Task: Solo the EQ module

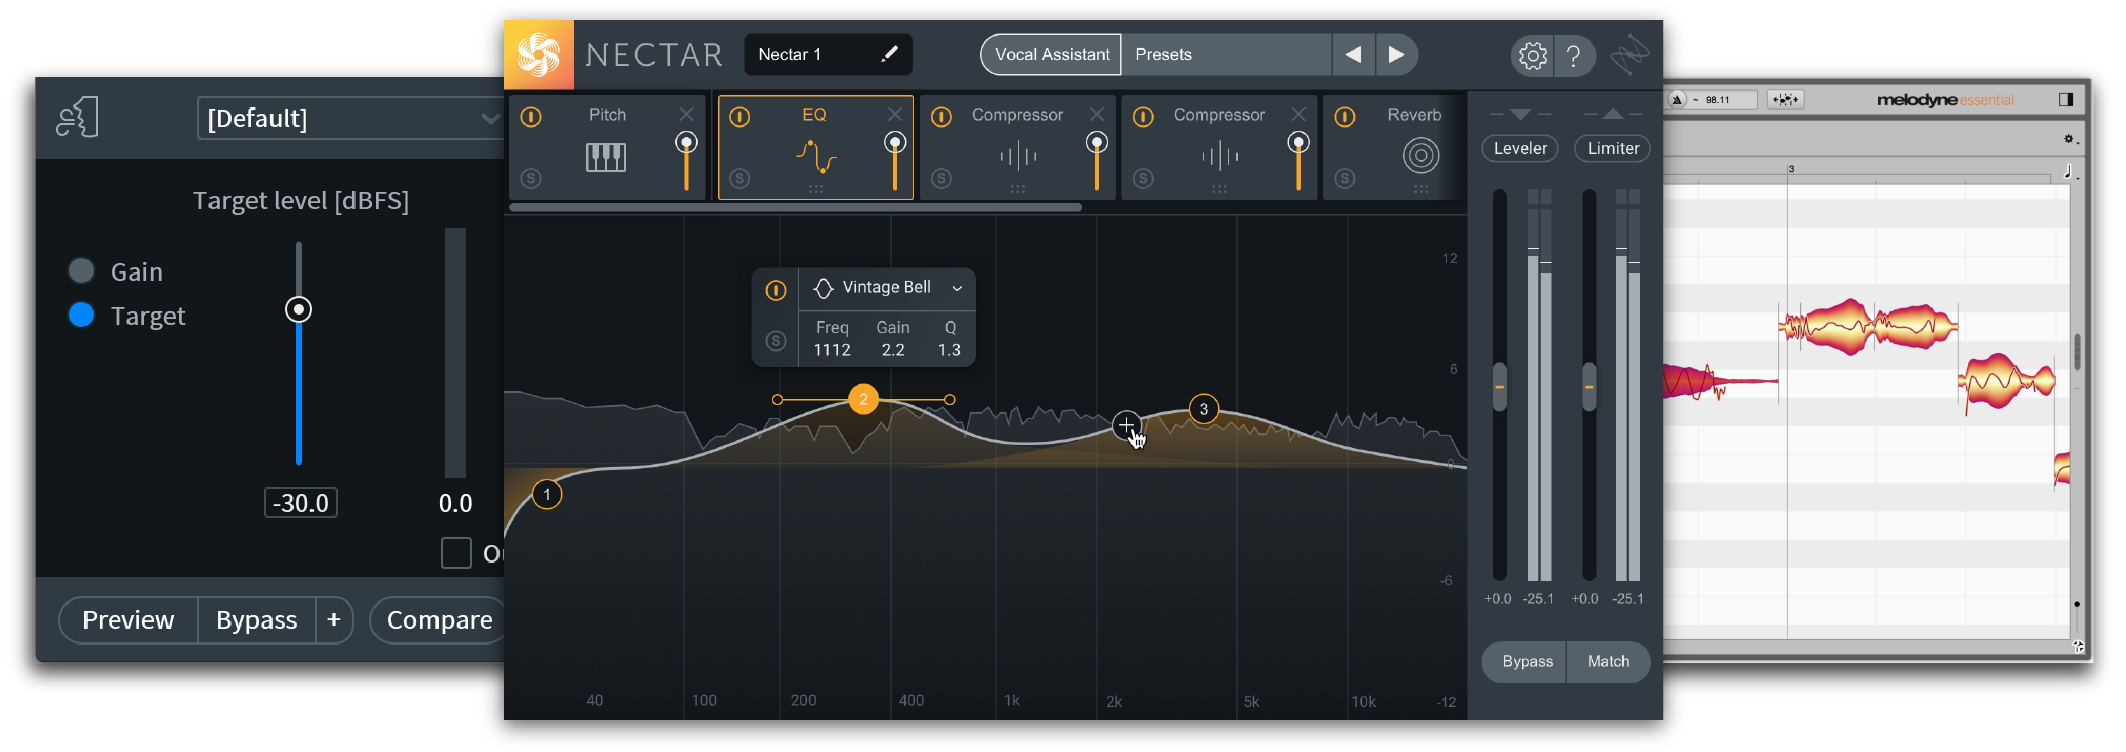Action: [740, 178]
